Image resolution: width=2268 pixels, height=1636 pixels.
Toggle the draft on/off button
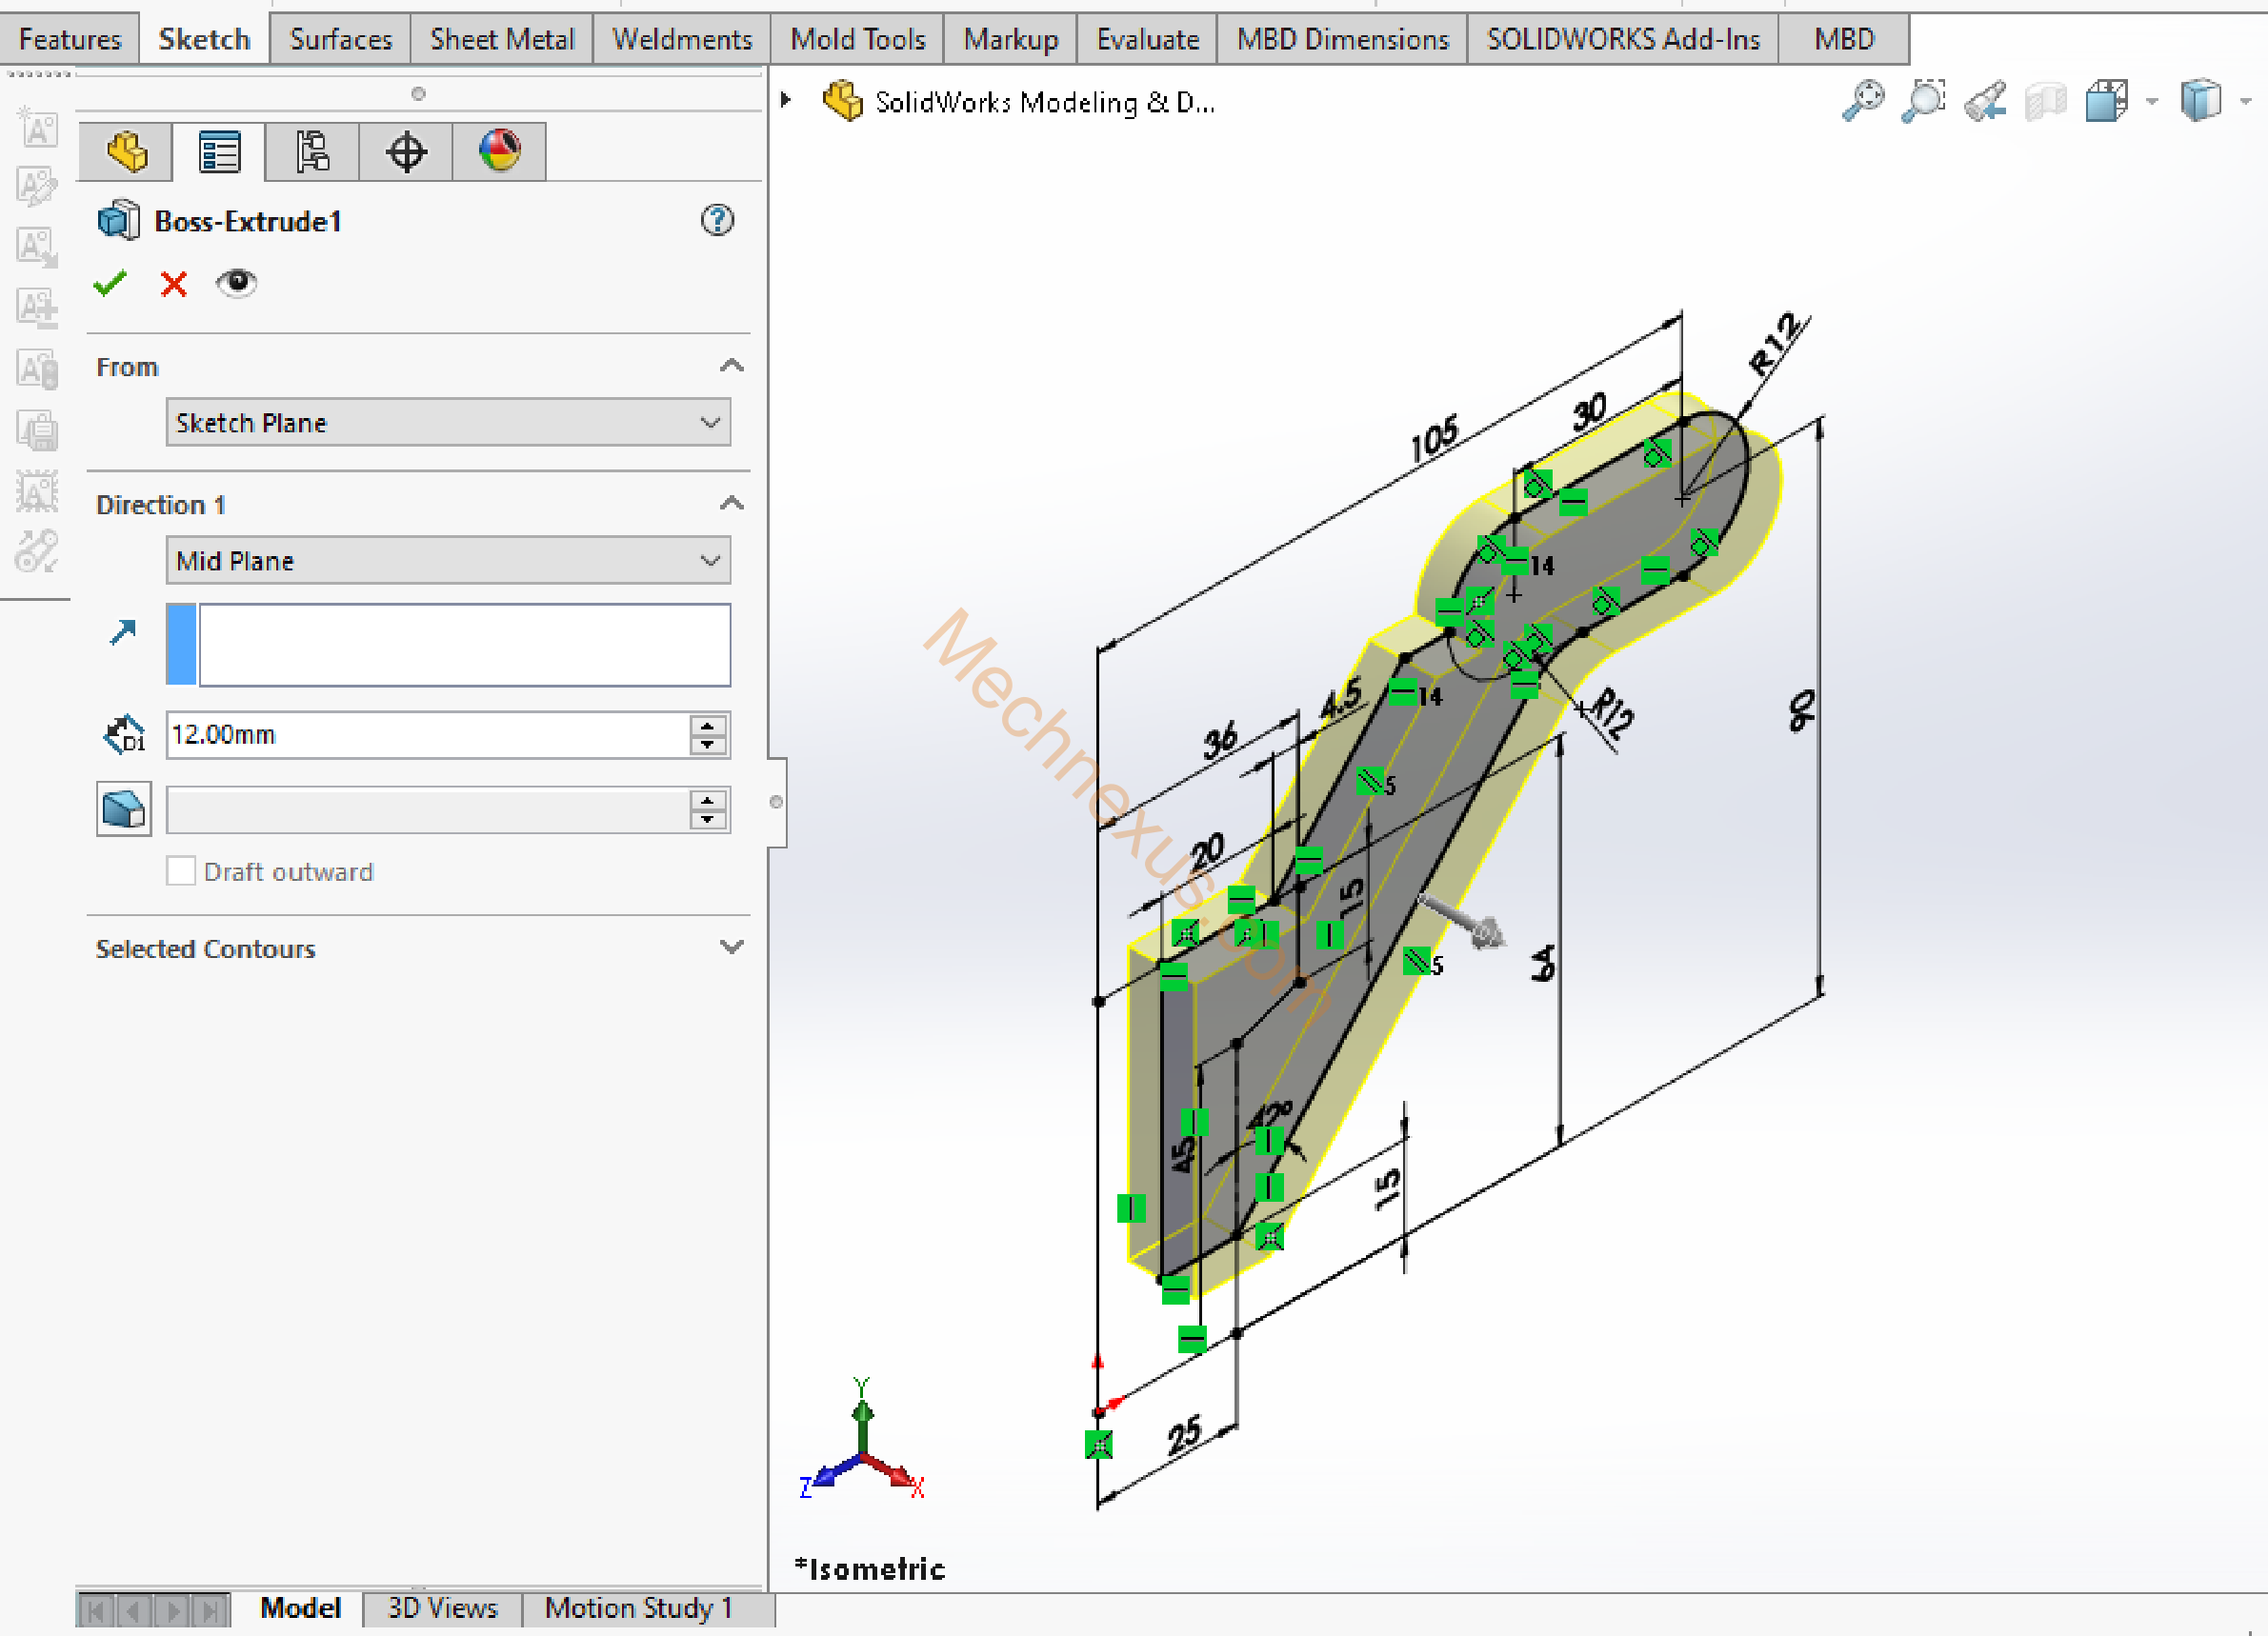(x=124, y=809)
